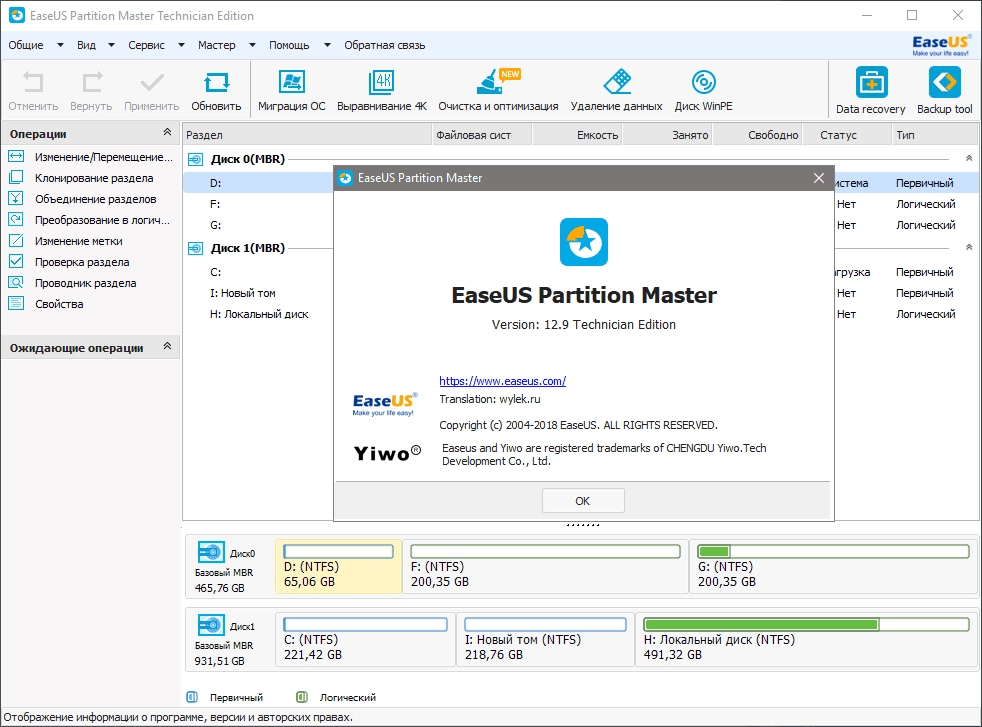Click the Redo (Вернуть) toolbar icon

(91, 83)
